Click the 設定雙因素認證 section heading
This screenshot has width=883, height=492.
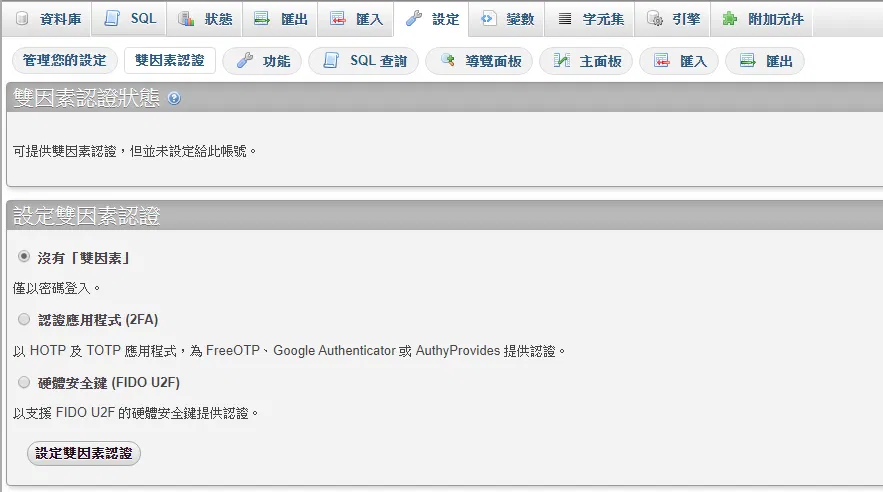87,216
